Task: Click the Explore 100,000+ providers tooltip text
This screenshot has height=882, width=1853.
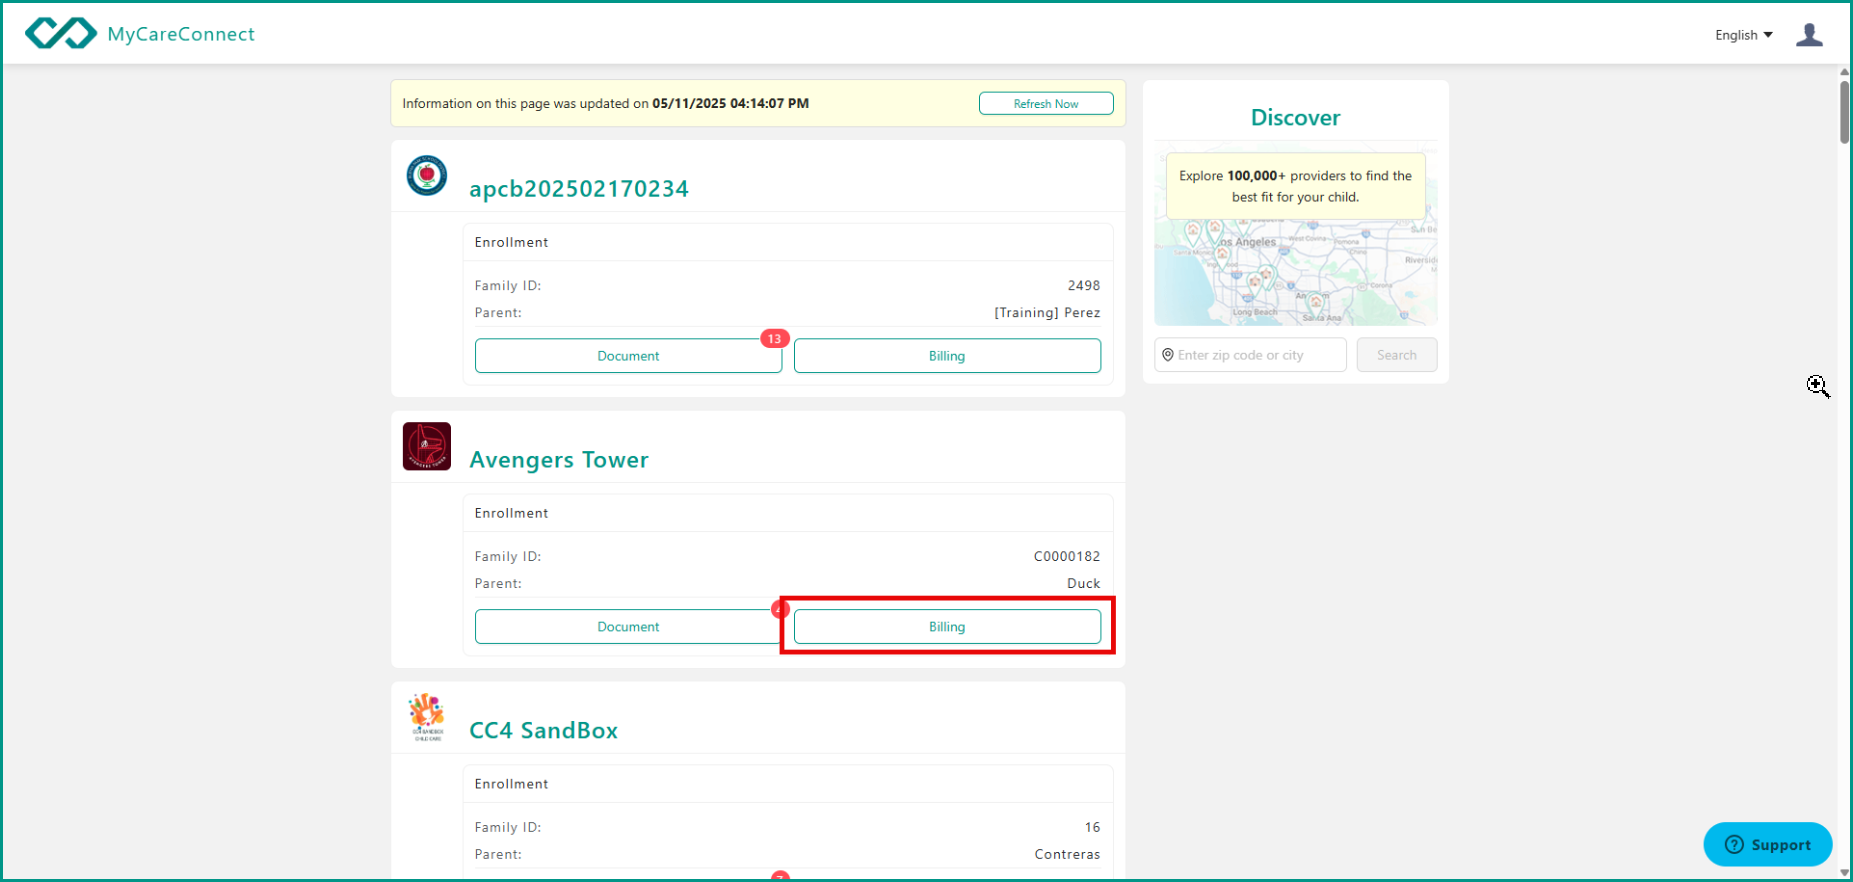Action: click(1295, 186)
